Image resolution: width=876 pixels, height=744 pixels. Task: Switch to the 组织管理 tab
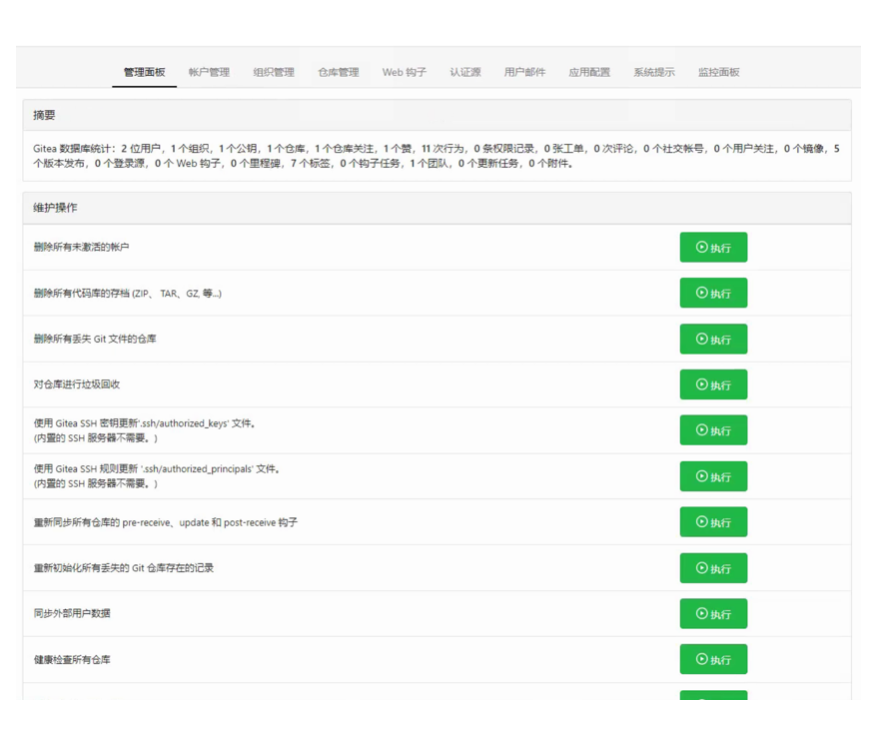pyautogui.click(x=273, y=73)
